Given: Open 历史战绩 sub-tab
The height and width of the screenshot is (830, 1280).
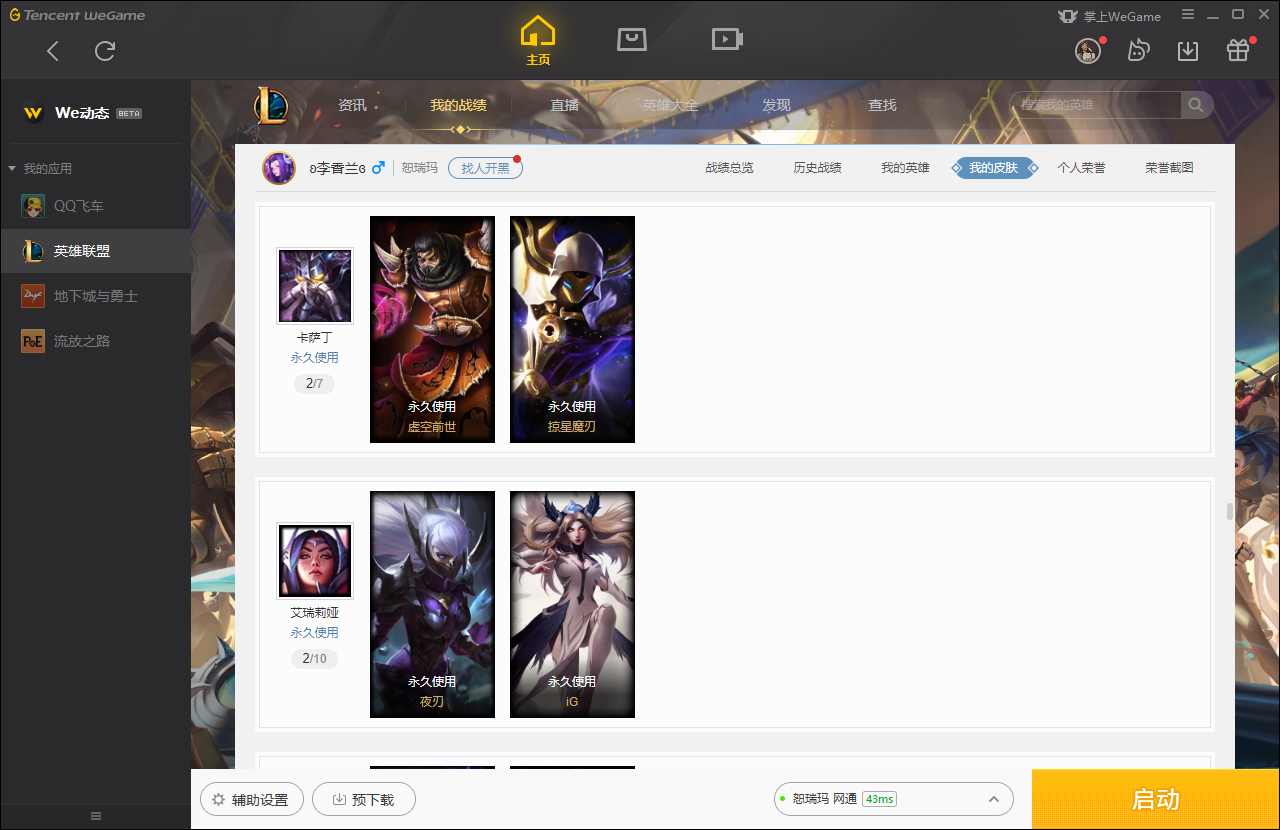Looking at the screenshot, I should click(x=817, y=168).
